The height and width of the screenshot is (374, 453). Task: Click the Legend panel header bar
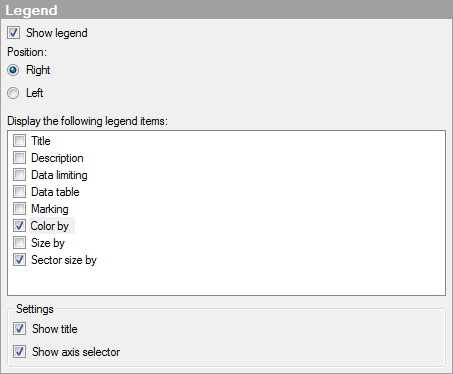[x=226, y=10]
